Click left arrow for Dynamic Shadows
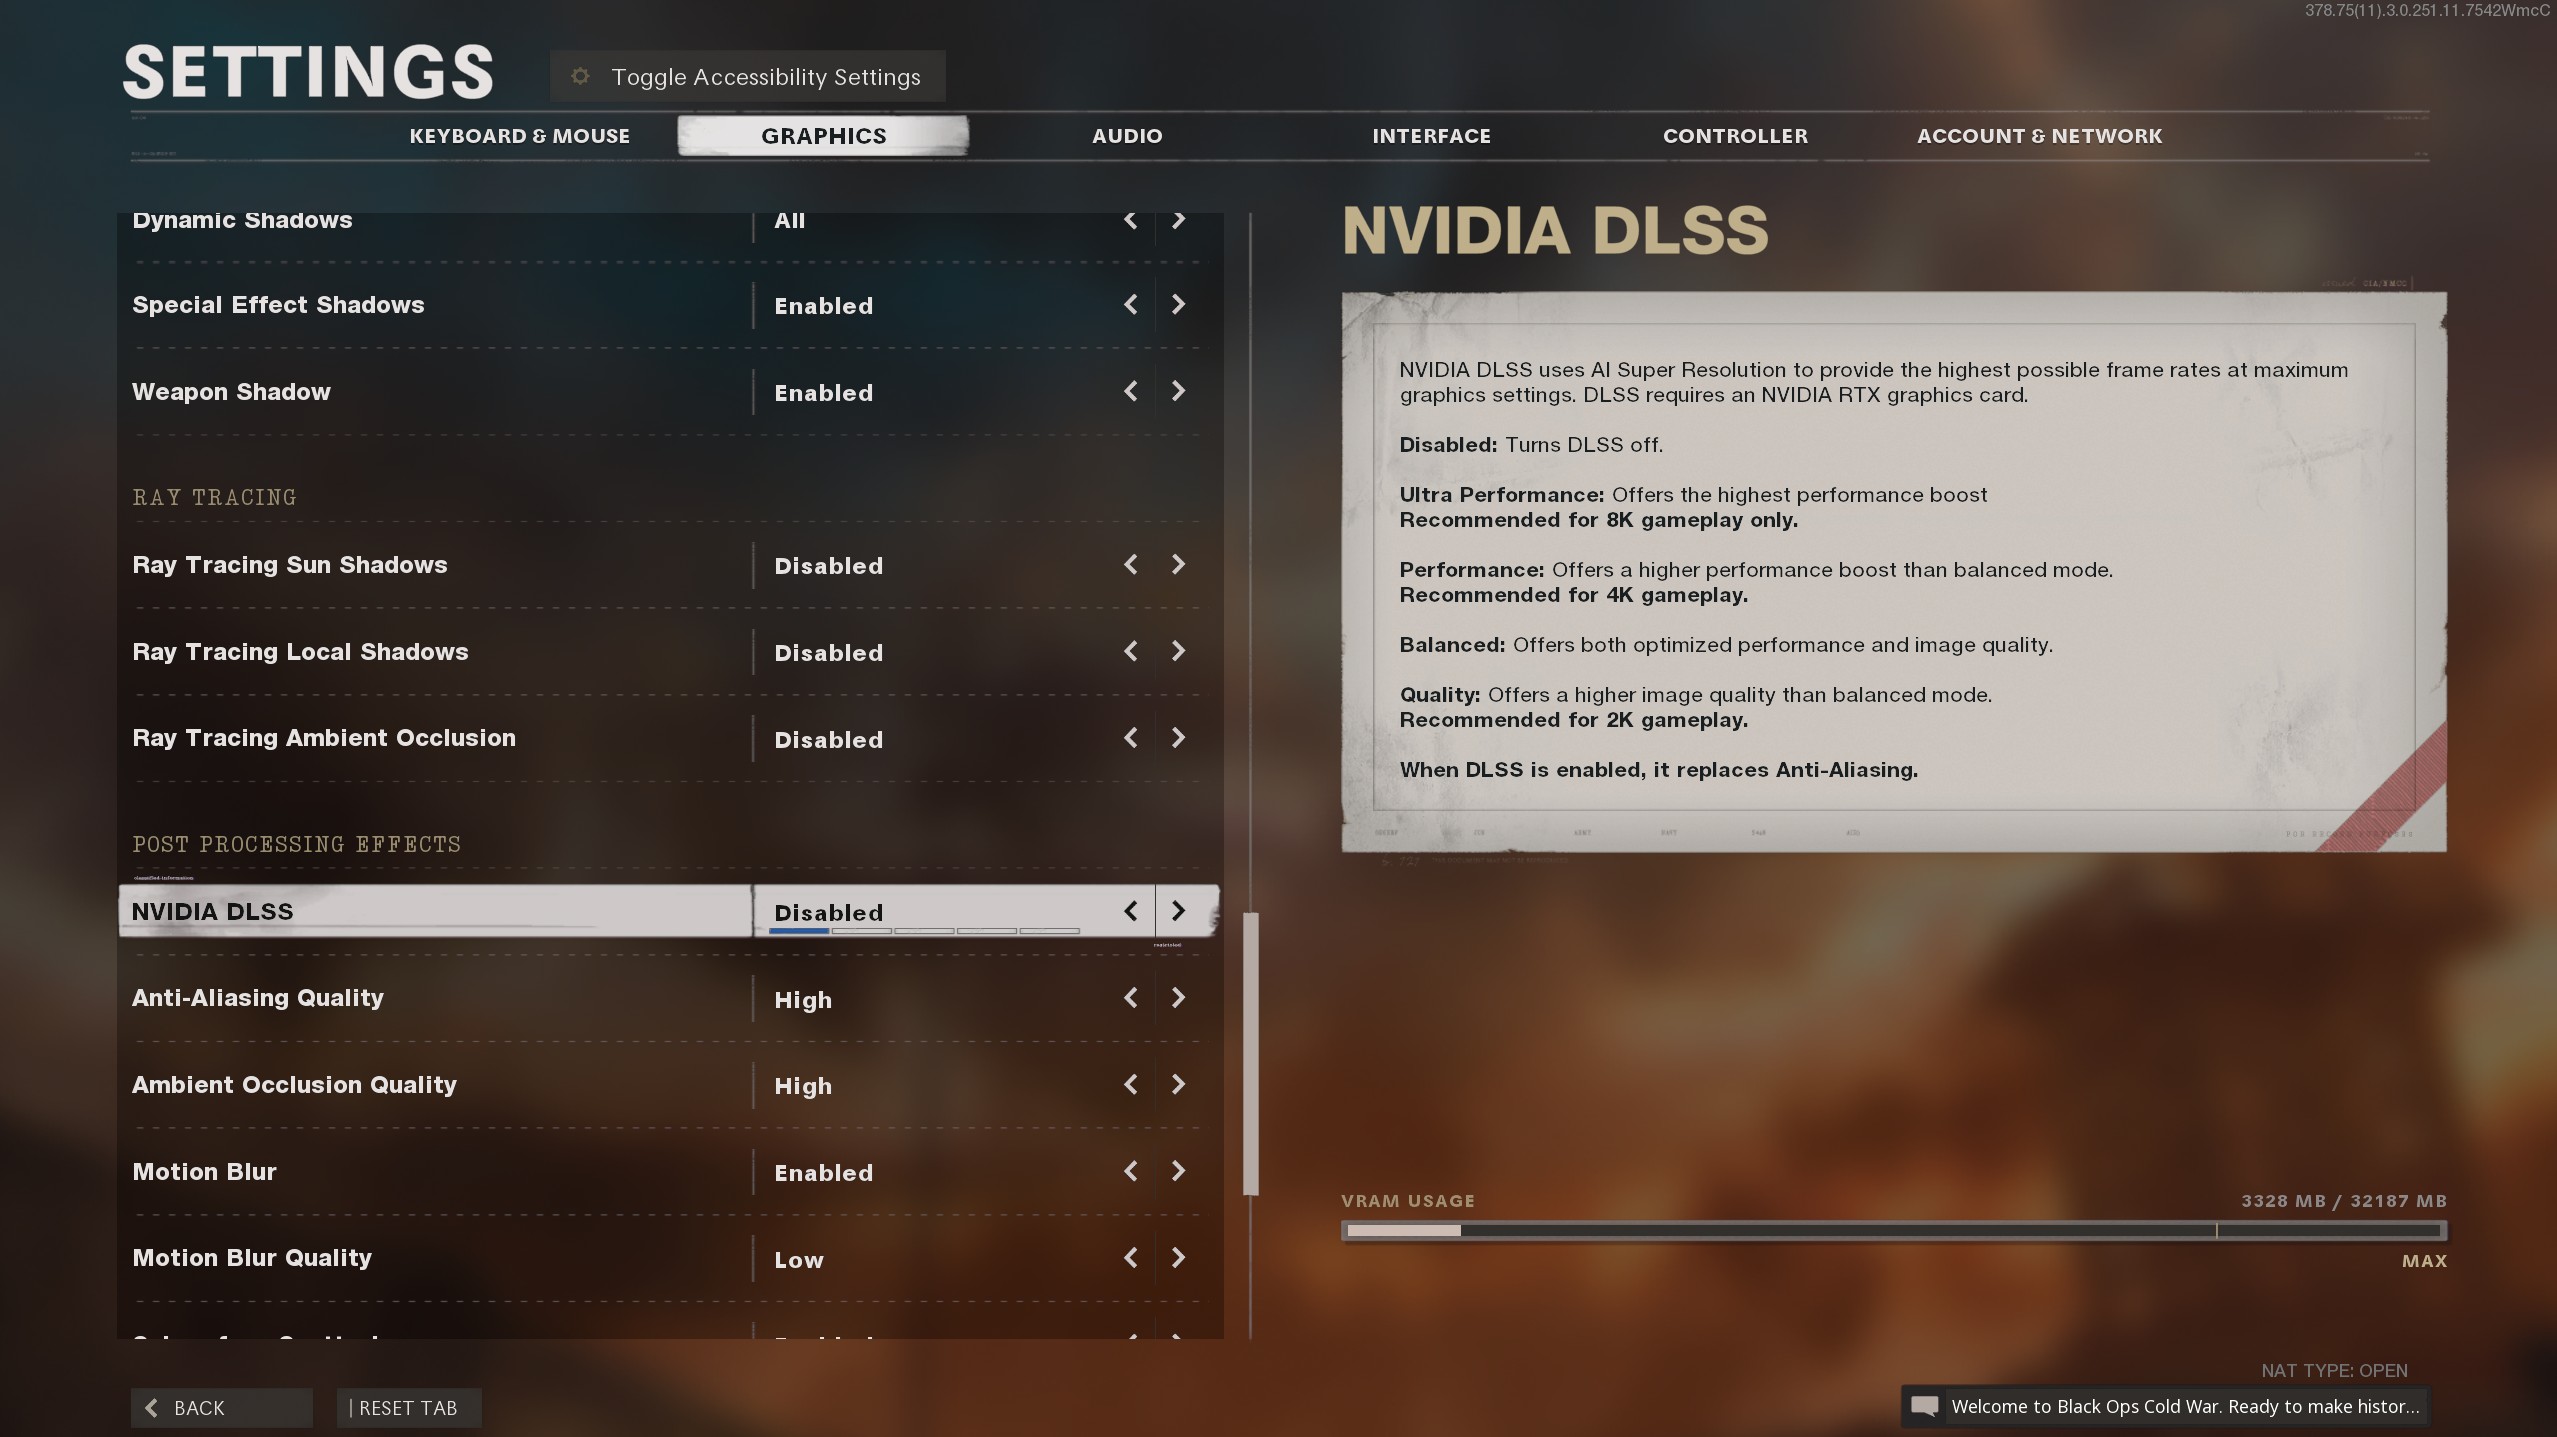The width and height of the screenshot is (2557, 1437). pyautogui.click(x=1130, y=220)
